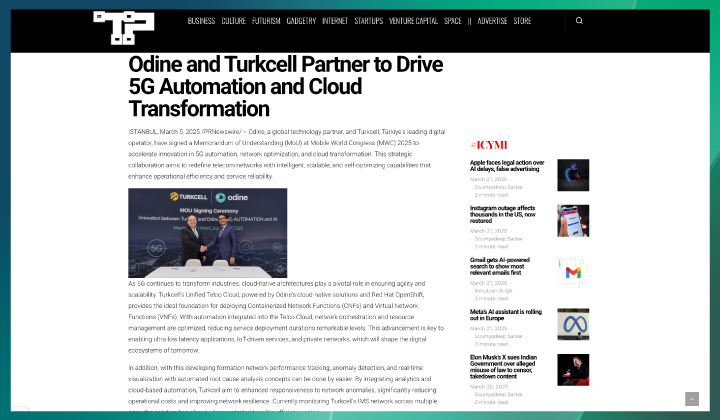This screenshot has width=720, height=420.
Task: Click the scroll-to-top arrow button
Action: (x=691, y=399)
